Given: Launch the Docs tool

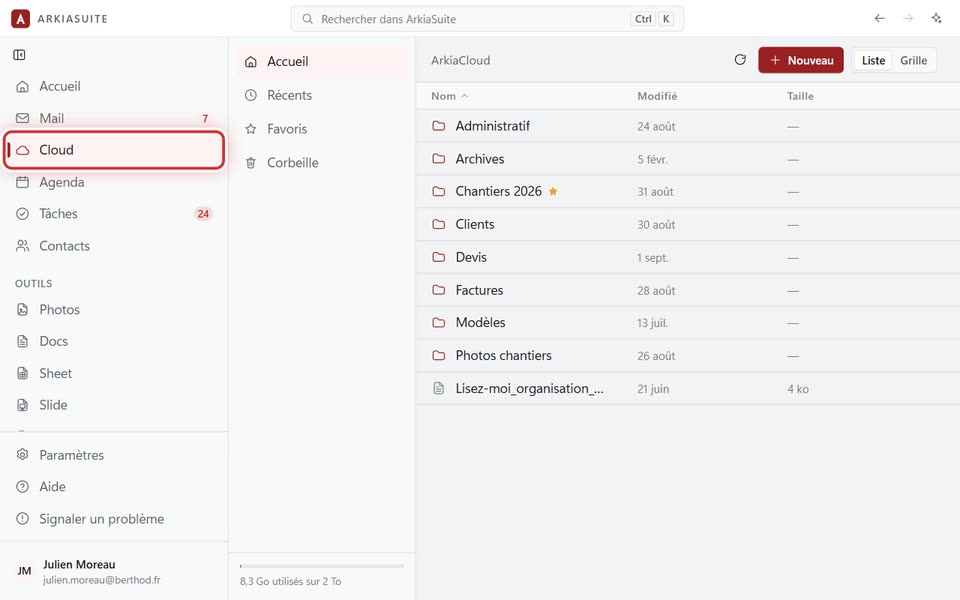Looking at the screenshot, I should (114, 341).
